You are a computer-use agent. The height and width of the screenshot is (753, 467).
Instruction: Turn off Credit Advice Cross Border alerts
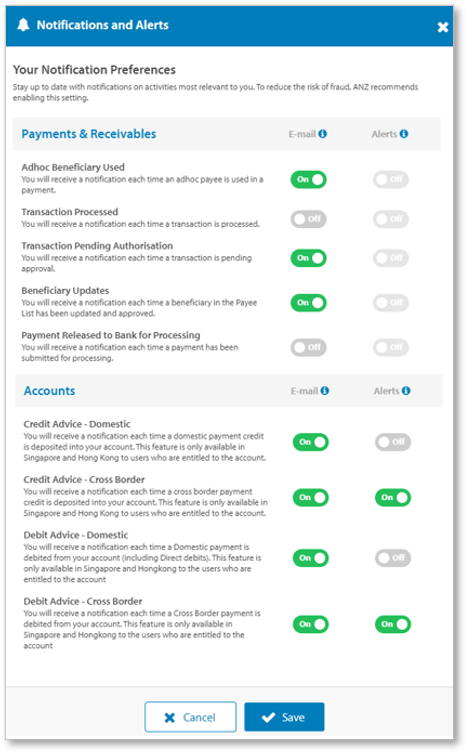(393, 498)
